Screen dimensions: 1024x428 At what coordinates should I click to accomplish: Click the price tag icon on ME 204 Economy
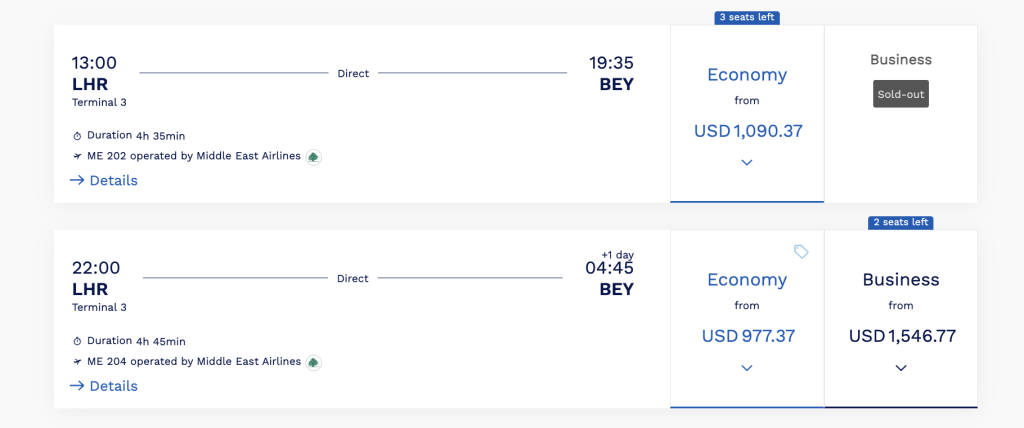pyautogui.click(x=801, y=252)
